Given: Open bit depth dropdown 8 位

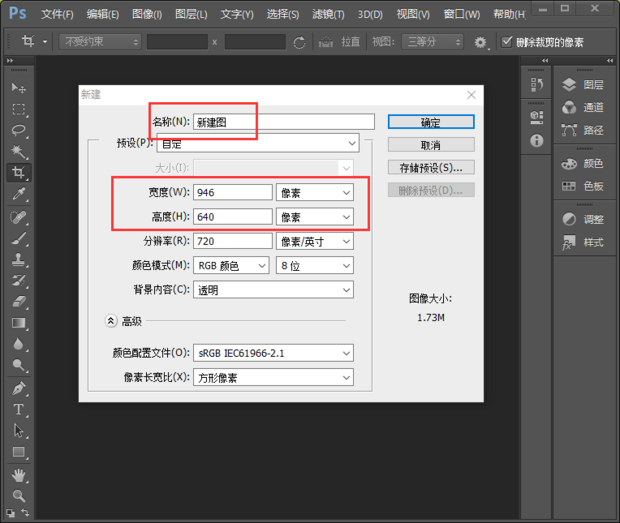Looking at the screenshot, I should 315,265.
